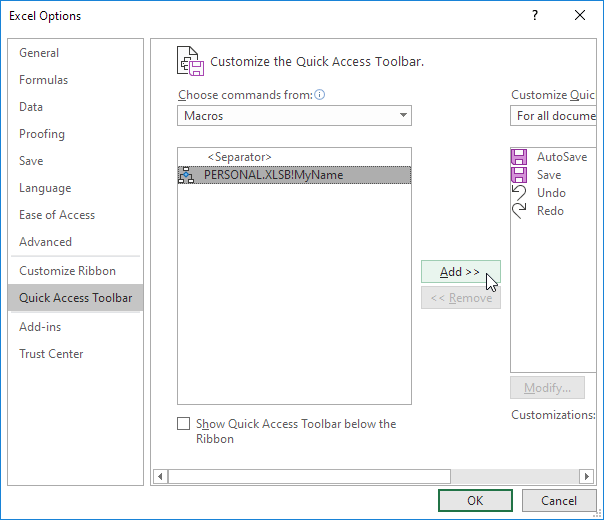Open the Customize Ribbon category
The width and height of the screenshot is (604, 520).
pos(67,271)
